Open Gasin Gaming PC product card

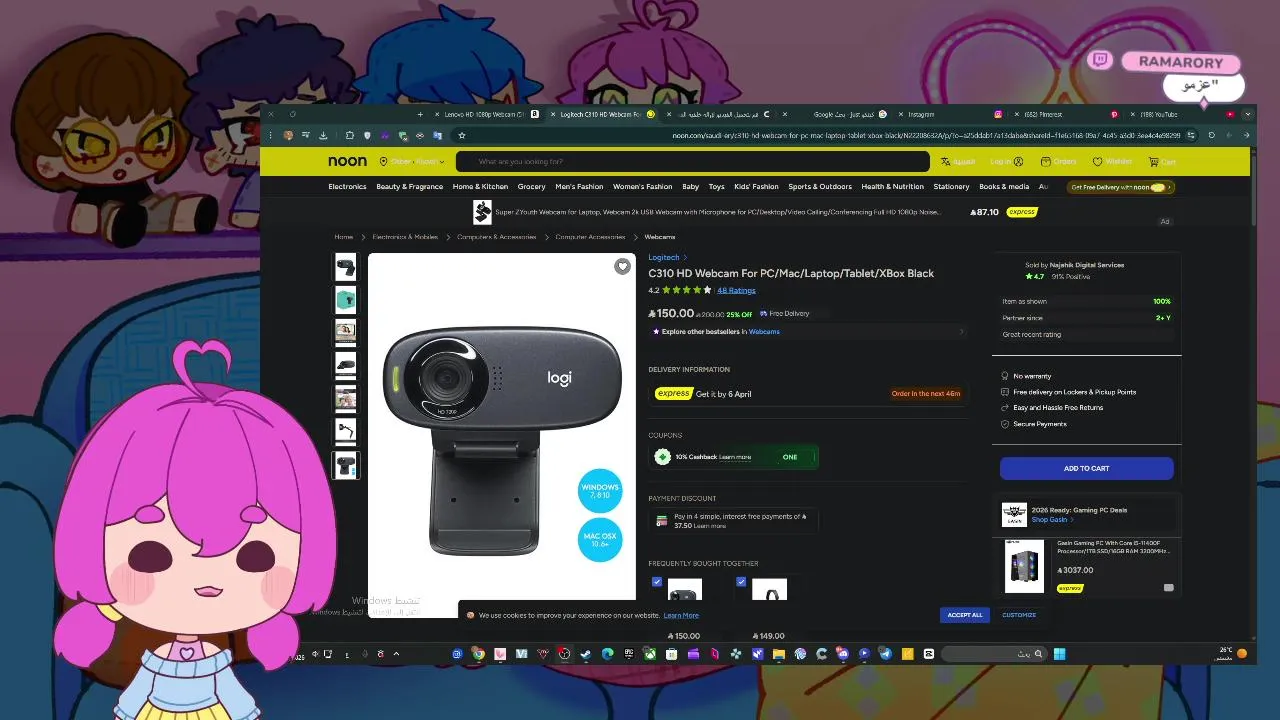pyautogui.click(x=1087, y=566)
